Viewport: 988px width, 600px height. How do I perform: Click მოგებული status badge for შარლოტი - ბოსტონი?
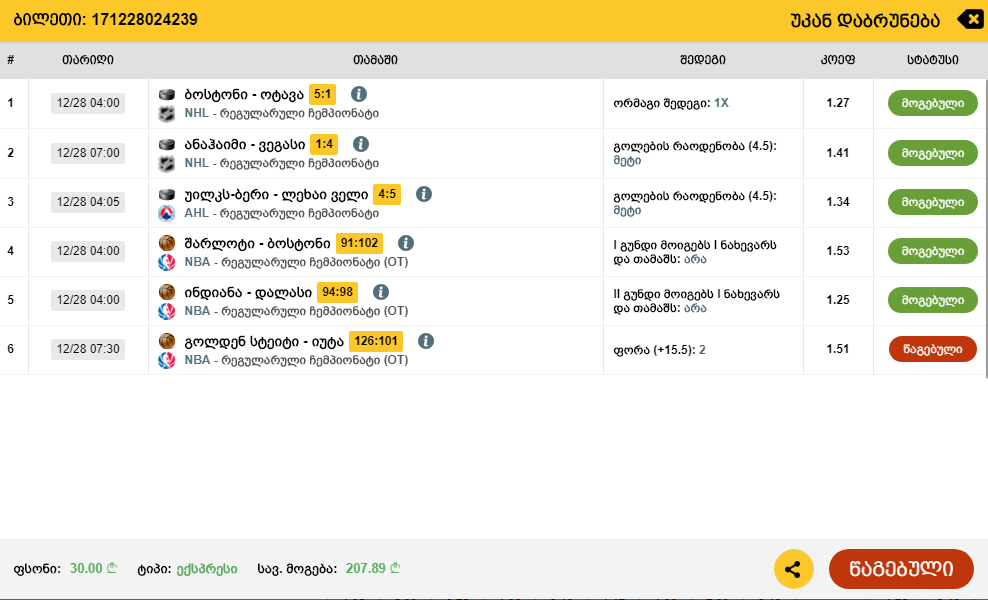point(933,251)
